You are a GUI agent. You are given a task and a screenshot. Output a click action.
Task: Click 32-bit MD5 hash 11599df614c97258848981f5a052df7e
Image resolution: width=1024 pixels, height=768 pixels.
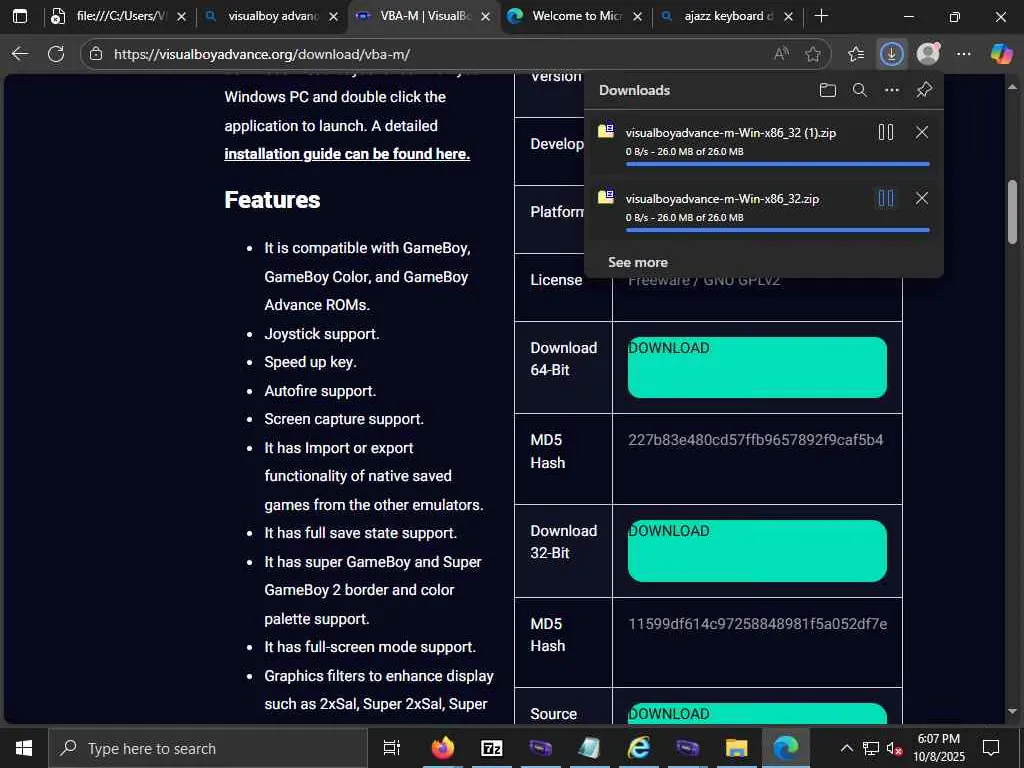pos(758,624)
